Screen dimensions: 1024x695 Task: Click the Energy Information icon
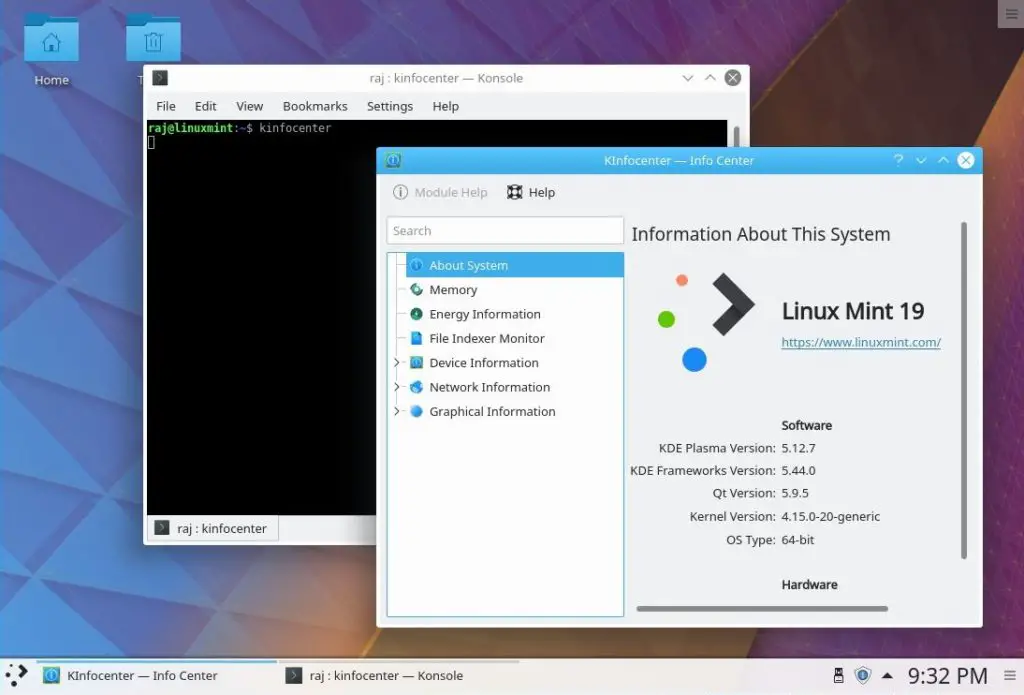click(x=417, y=314)
